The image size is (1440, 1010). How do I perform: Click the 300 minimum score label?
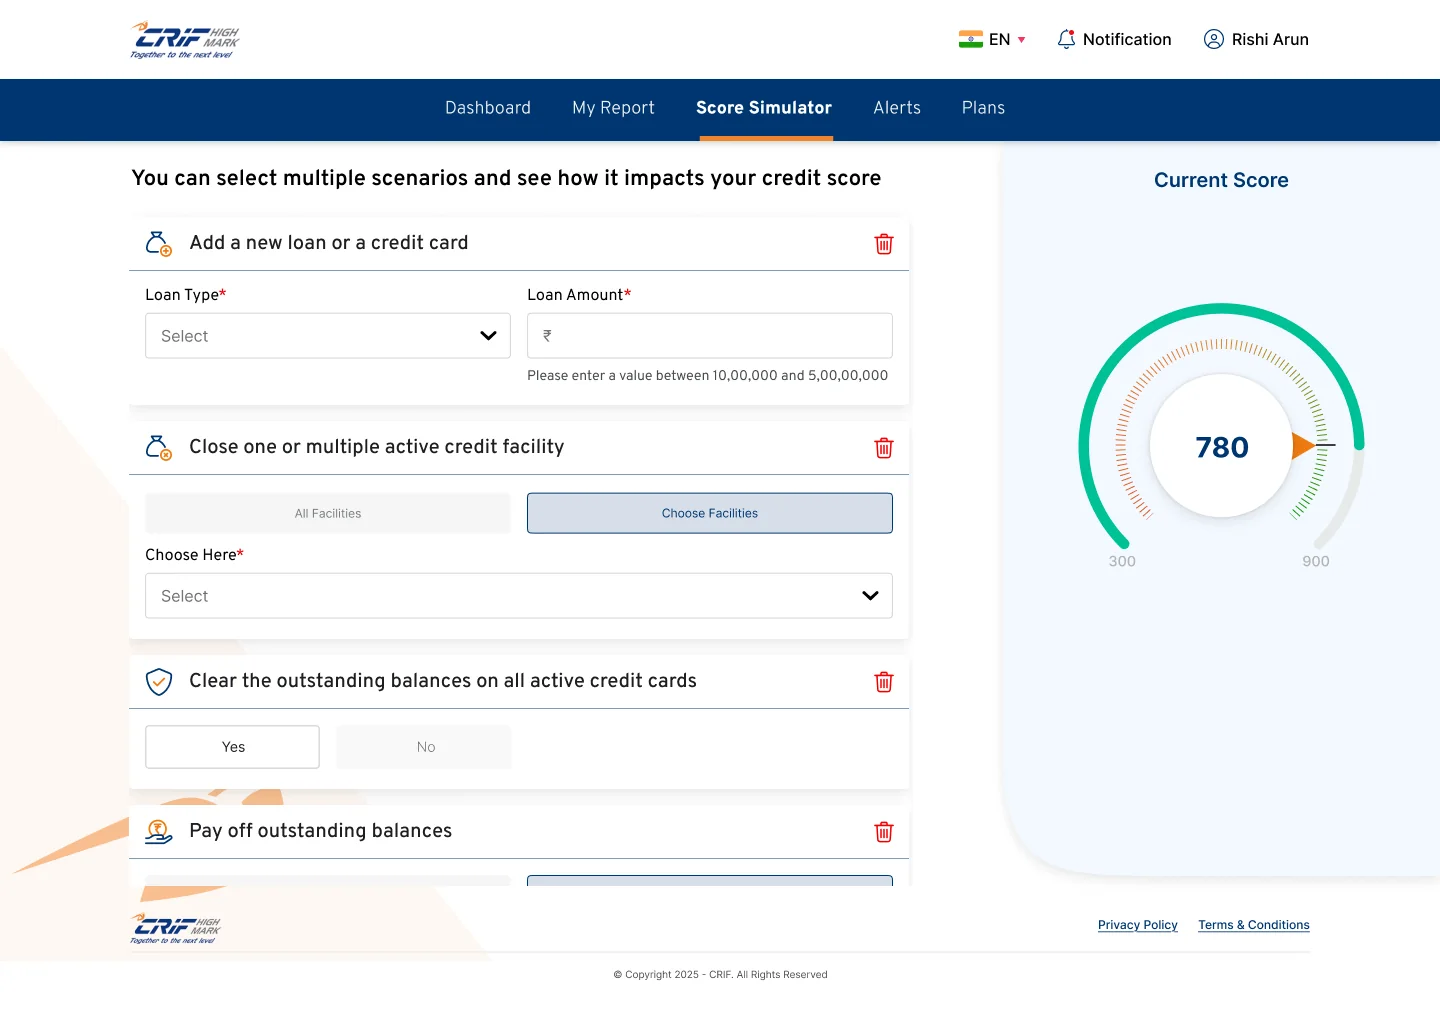1122,561
